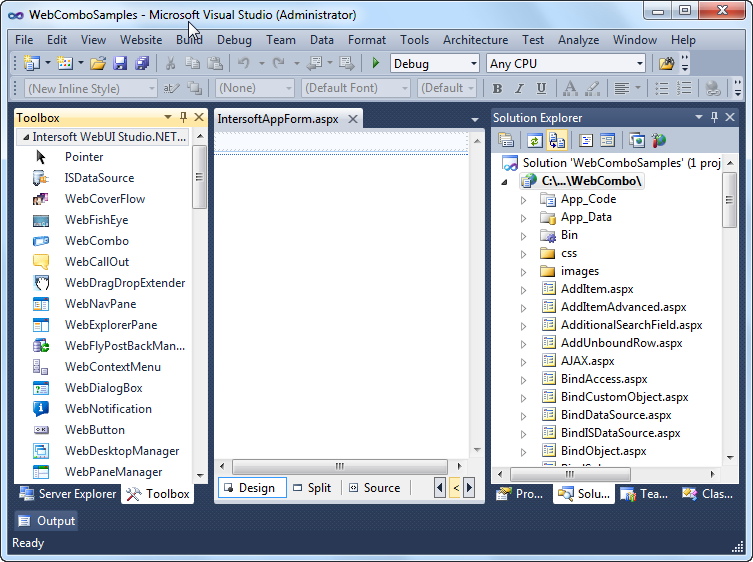Select the WebCombo control in the Toolbox
Screen dimensions: 753x562
[x=96, y=241]
